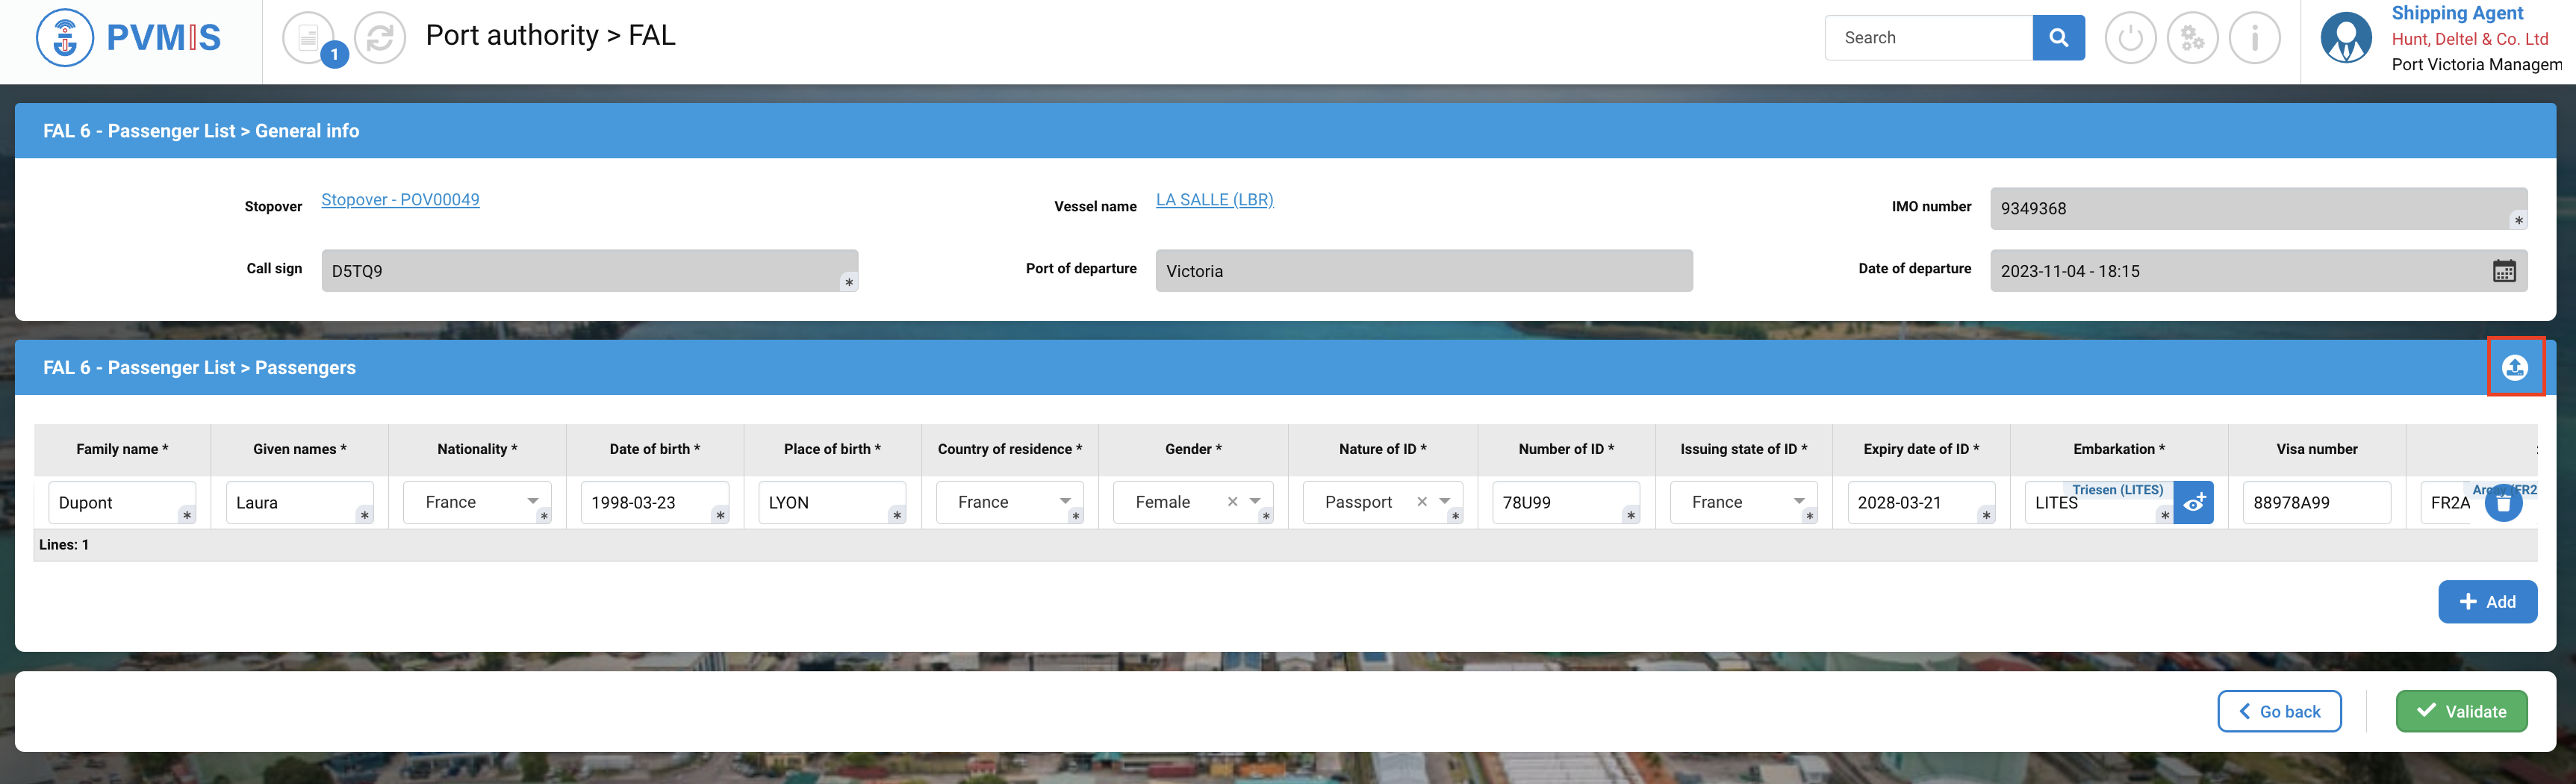Open the gears settings icon
The height and width of the screenshot is (784, 2576).
pyautogui.click(x=2192, y=38)
